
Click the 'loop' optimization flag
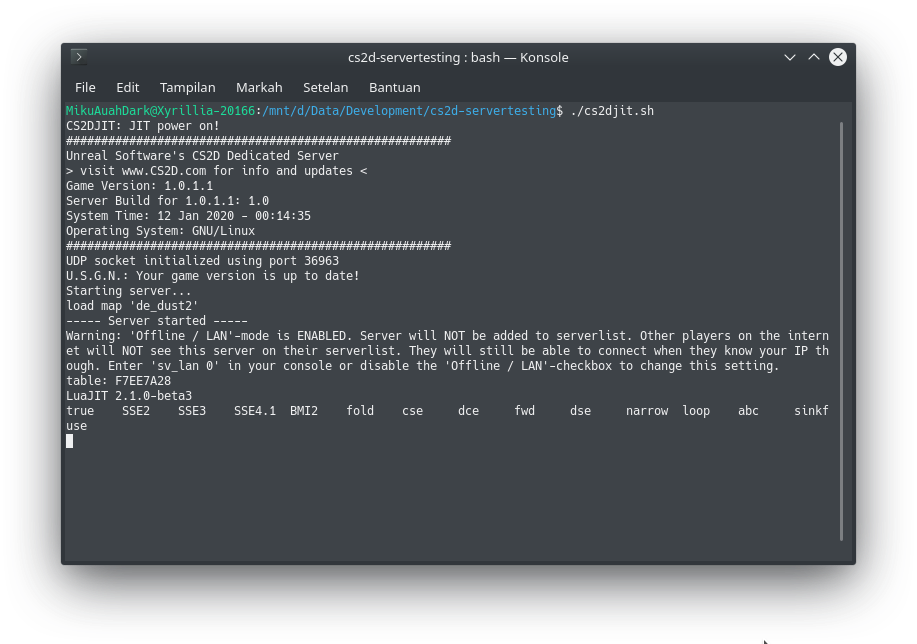[696, 411]
